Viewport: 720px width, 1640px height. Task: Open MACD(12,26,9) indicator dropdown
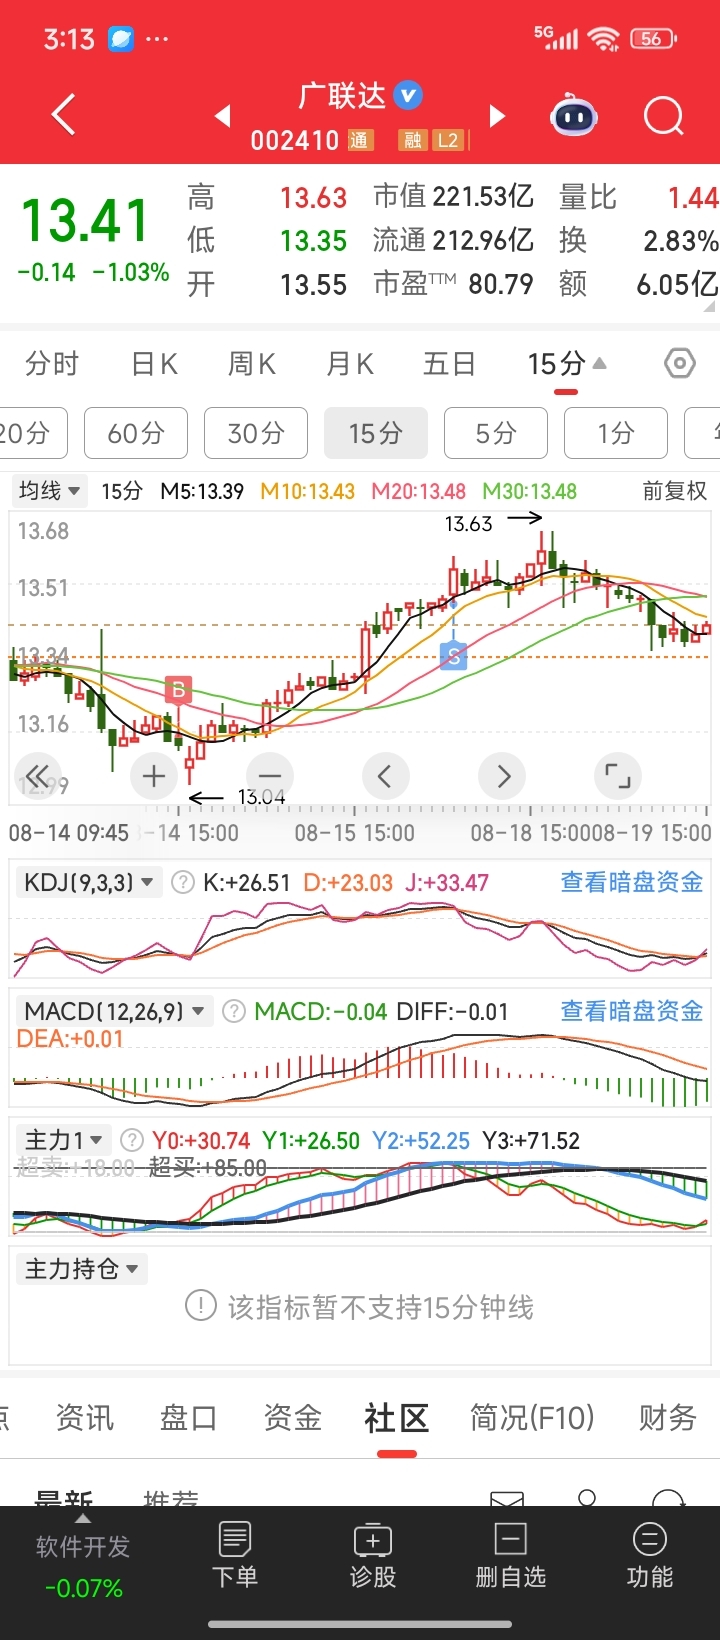(x=114, y=1012)
